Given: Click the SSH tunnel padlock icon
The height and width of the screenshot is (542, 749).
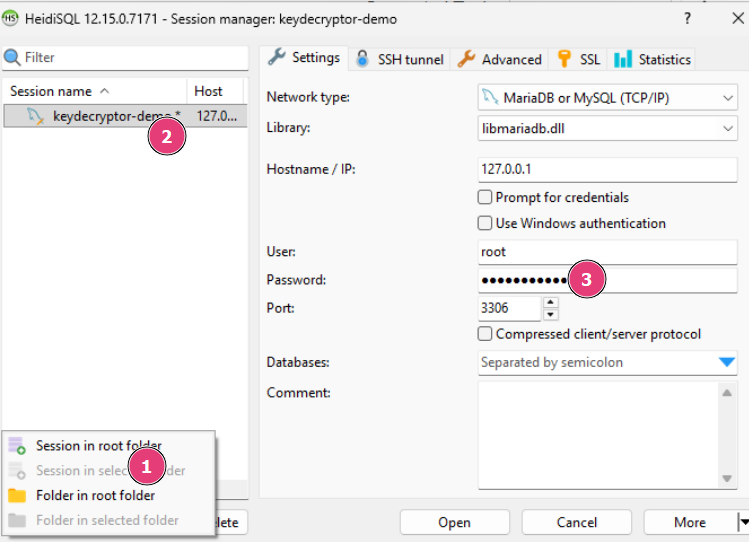Looking at the screenshot, I should point(362,59).
